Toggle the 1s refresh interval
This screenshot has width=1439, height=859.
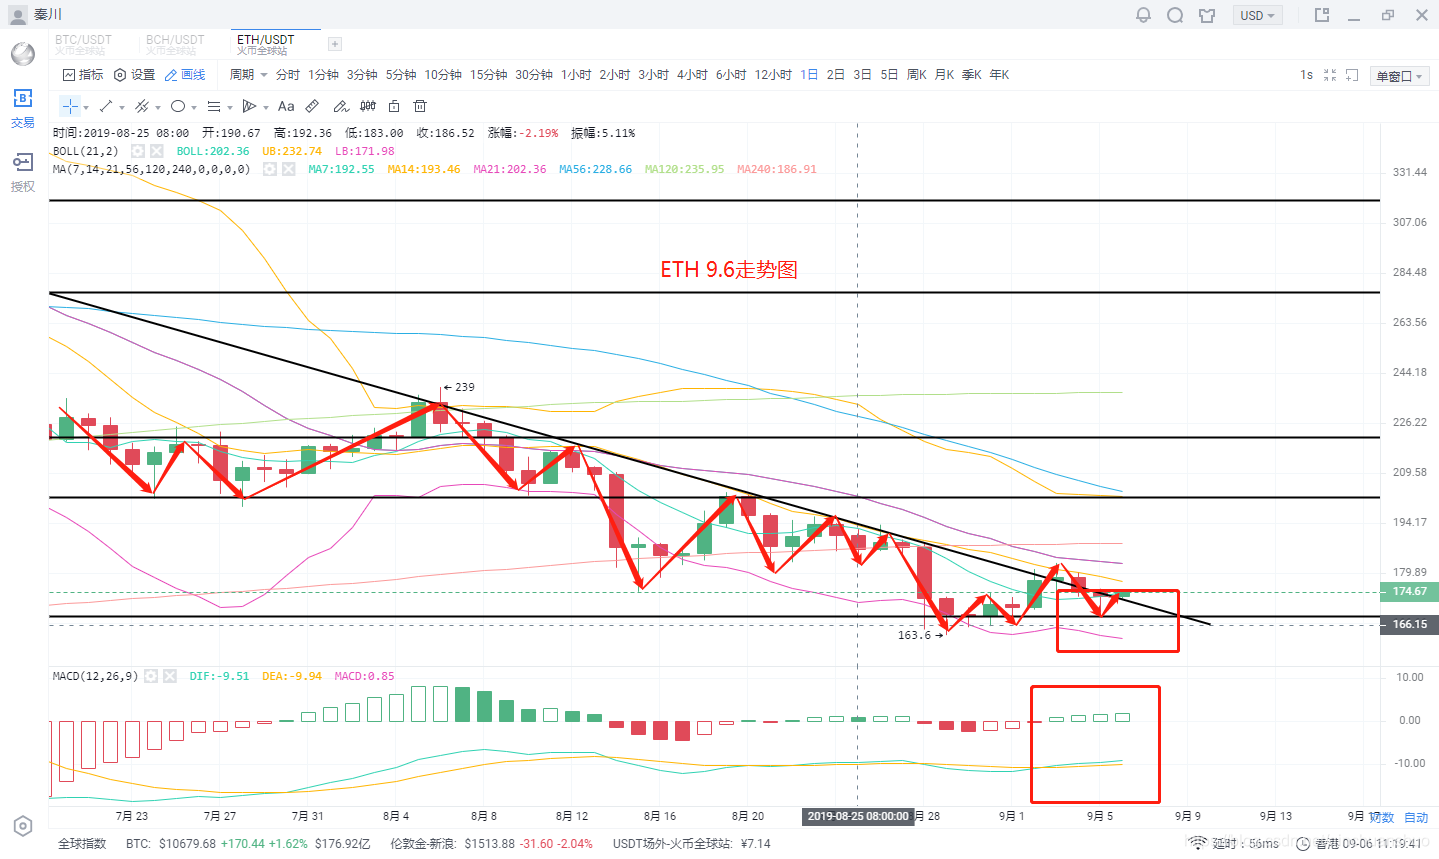(x=1306, y=75)
